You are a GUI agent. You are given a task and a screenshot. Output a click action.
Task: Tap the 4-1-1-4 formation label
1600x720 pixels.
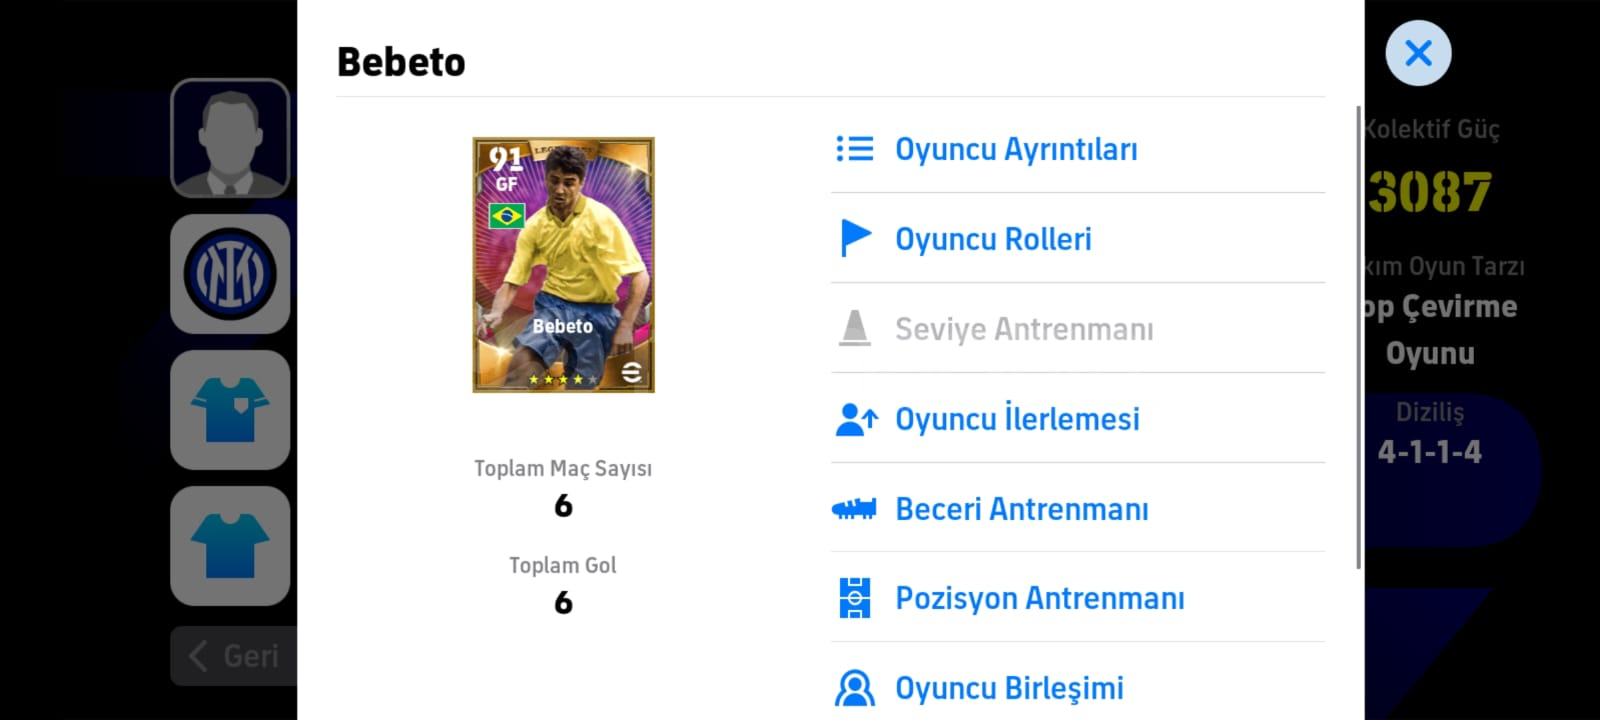point(1430,452)
